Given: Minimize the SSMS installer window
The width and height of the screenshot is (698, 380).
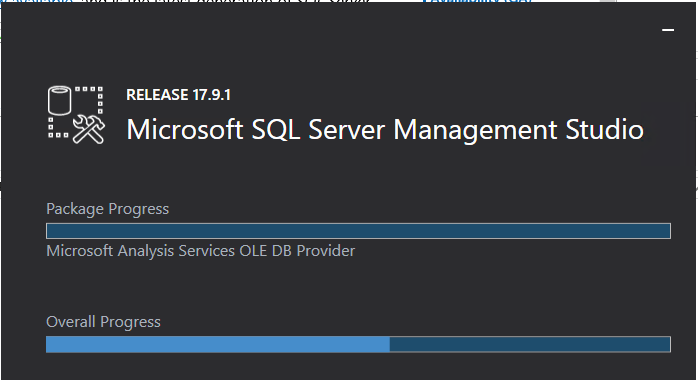Looking at the screenshot, I should pyautogui.click(x=668, y=30).
